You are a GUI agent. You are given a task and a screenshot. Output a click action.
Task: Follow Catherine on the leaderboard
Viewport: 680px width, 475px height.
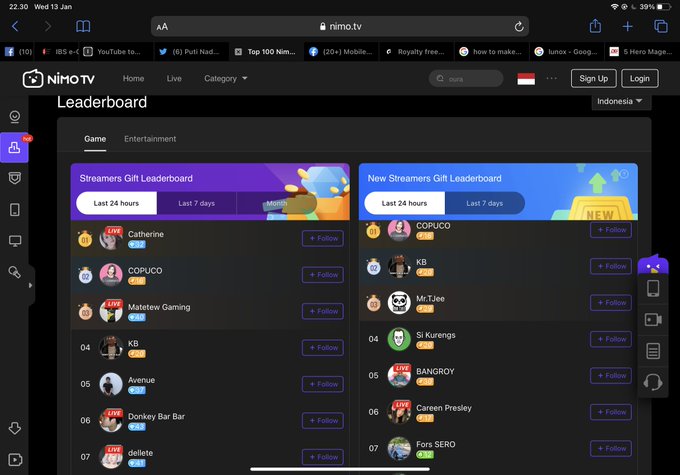pyautogui.click(x=323, y=238)
